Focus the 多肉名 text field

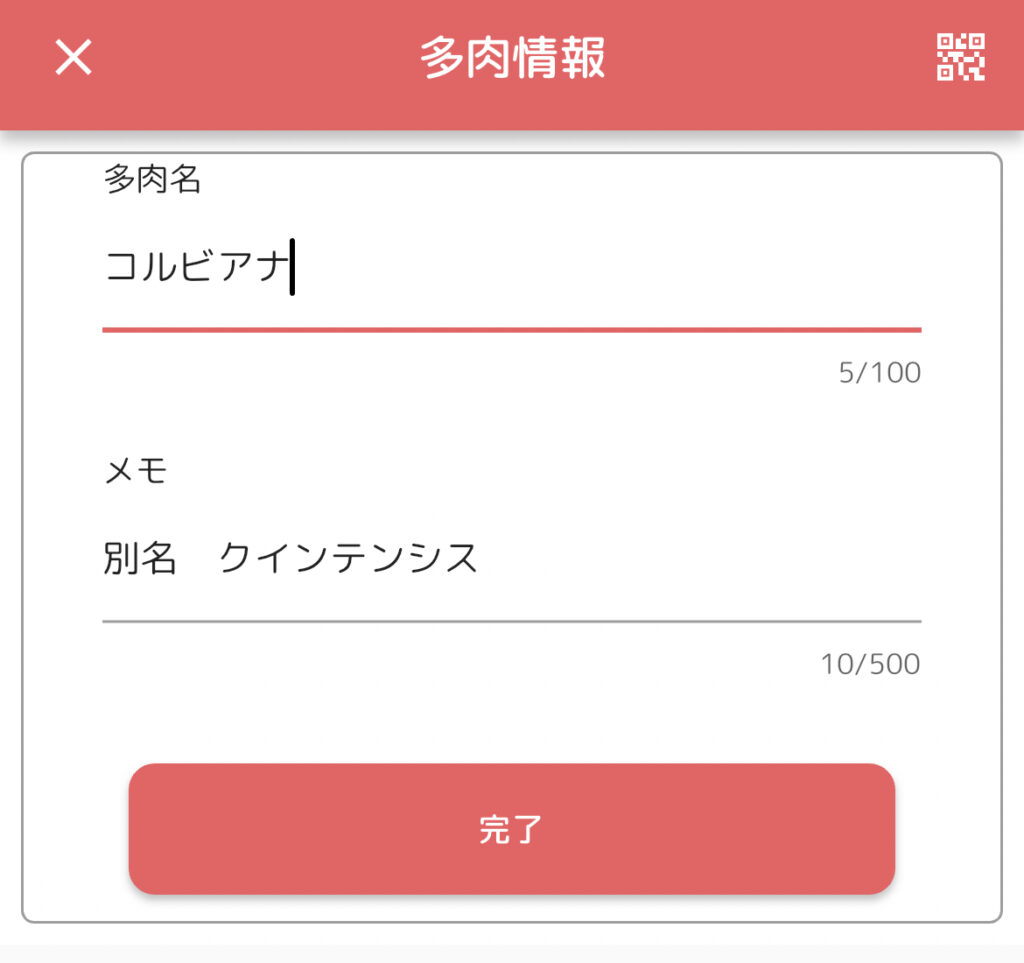(511, 268)
